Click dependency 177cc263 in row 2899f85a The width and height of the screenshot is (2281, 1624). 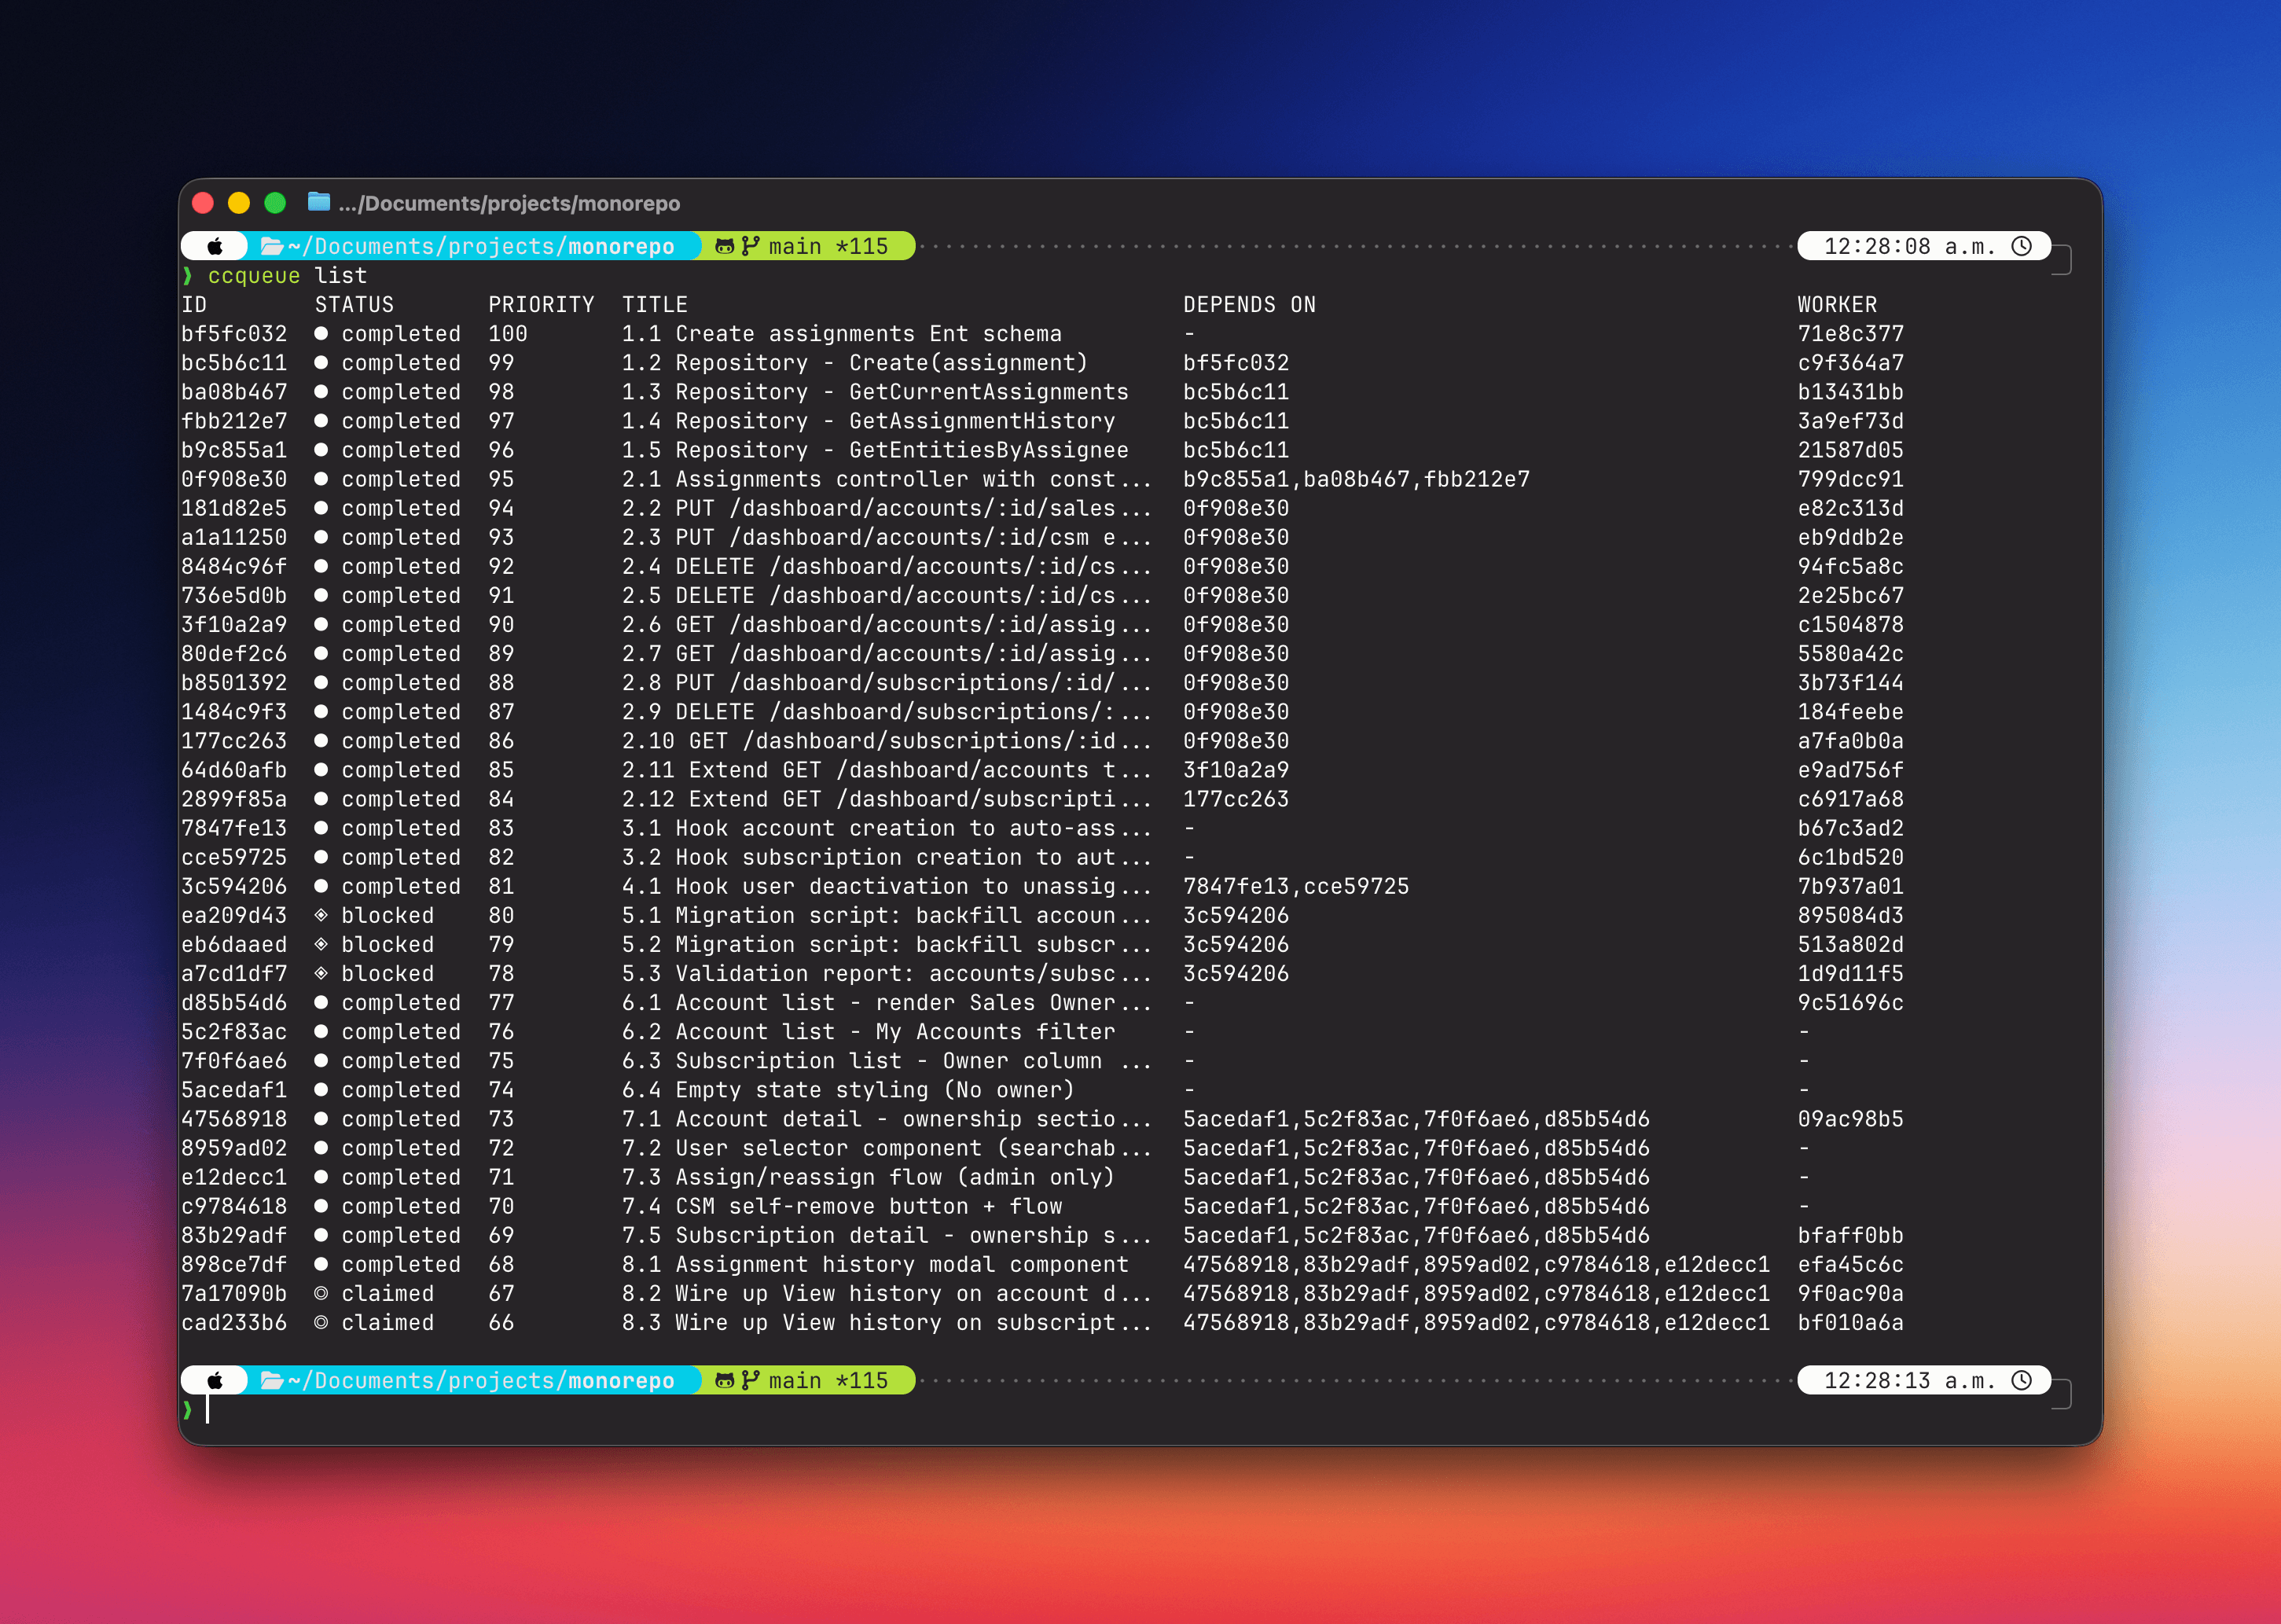coord(1236,798)
